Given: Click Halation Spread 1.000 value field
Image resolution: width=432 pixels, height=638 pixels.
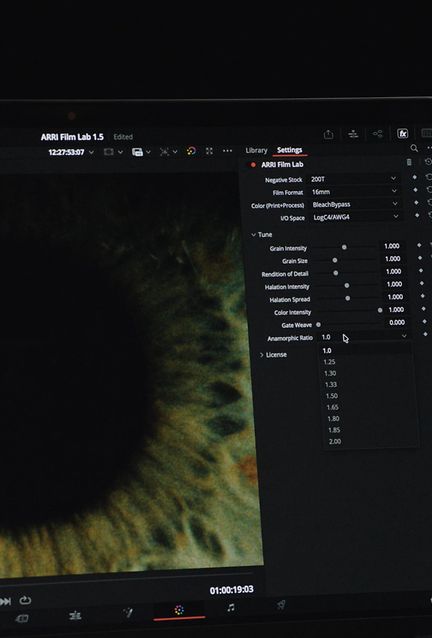Looking at the screenshot, I should (395, 297).
